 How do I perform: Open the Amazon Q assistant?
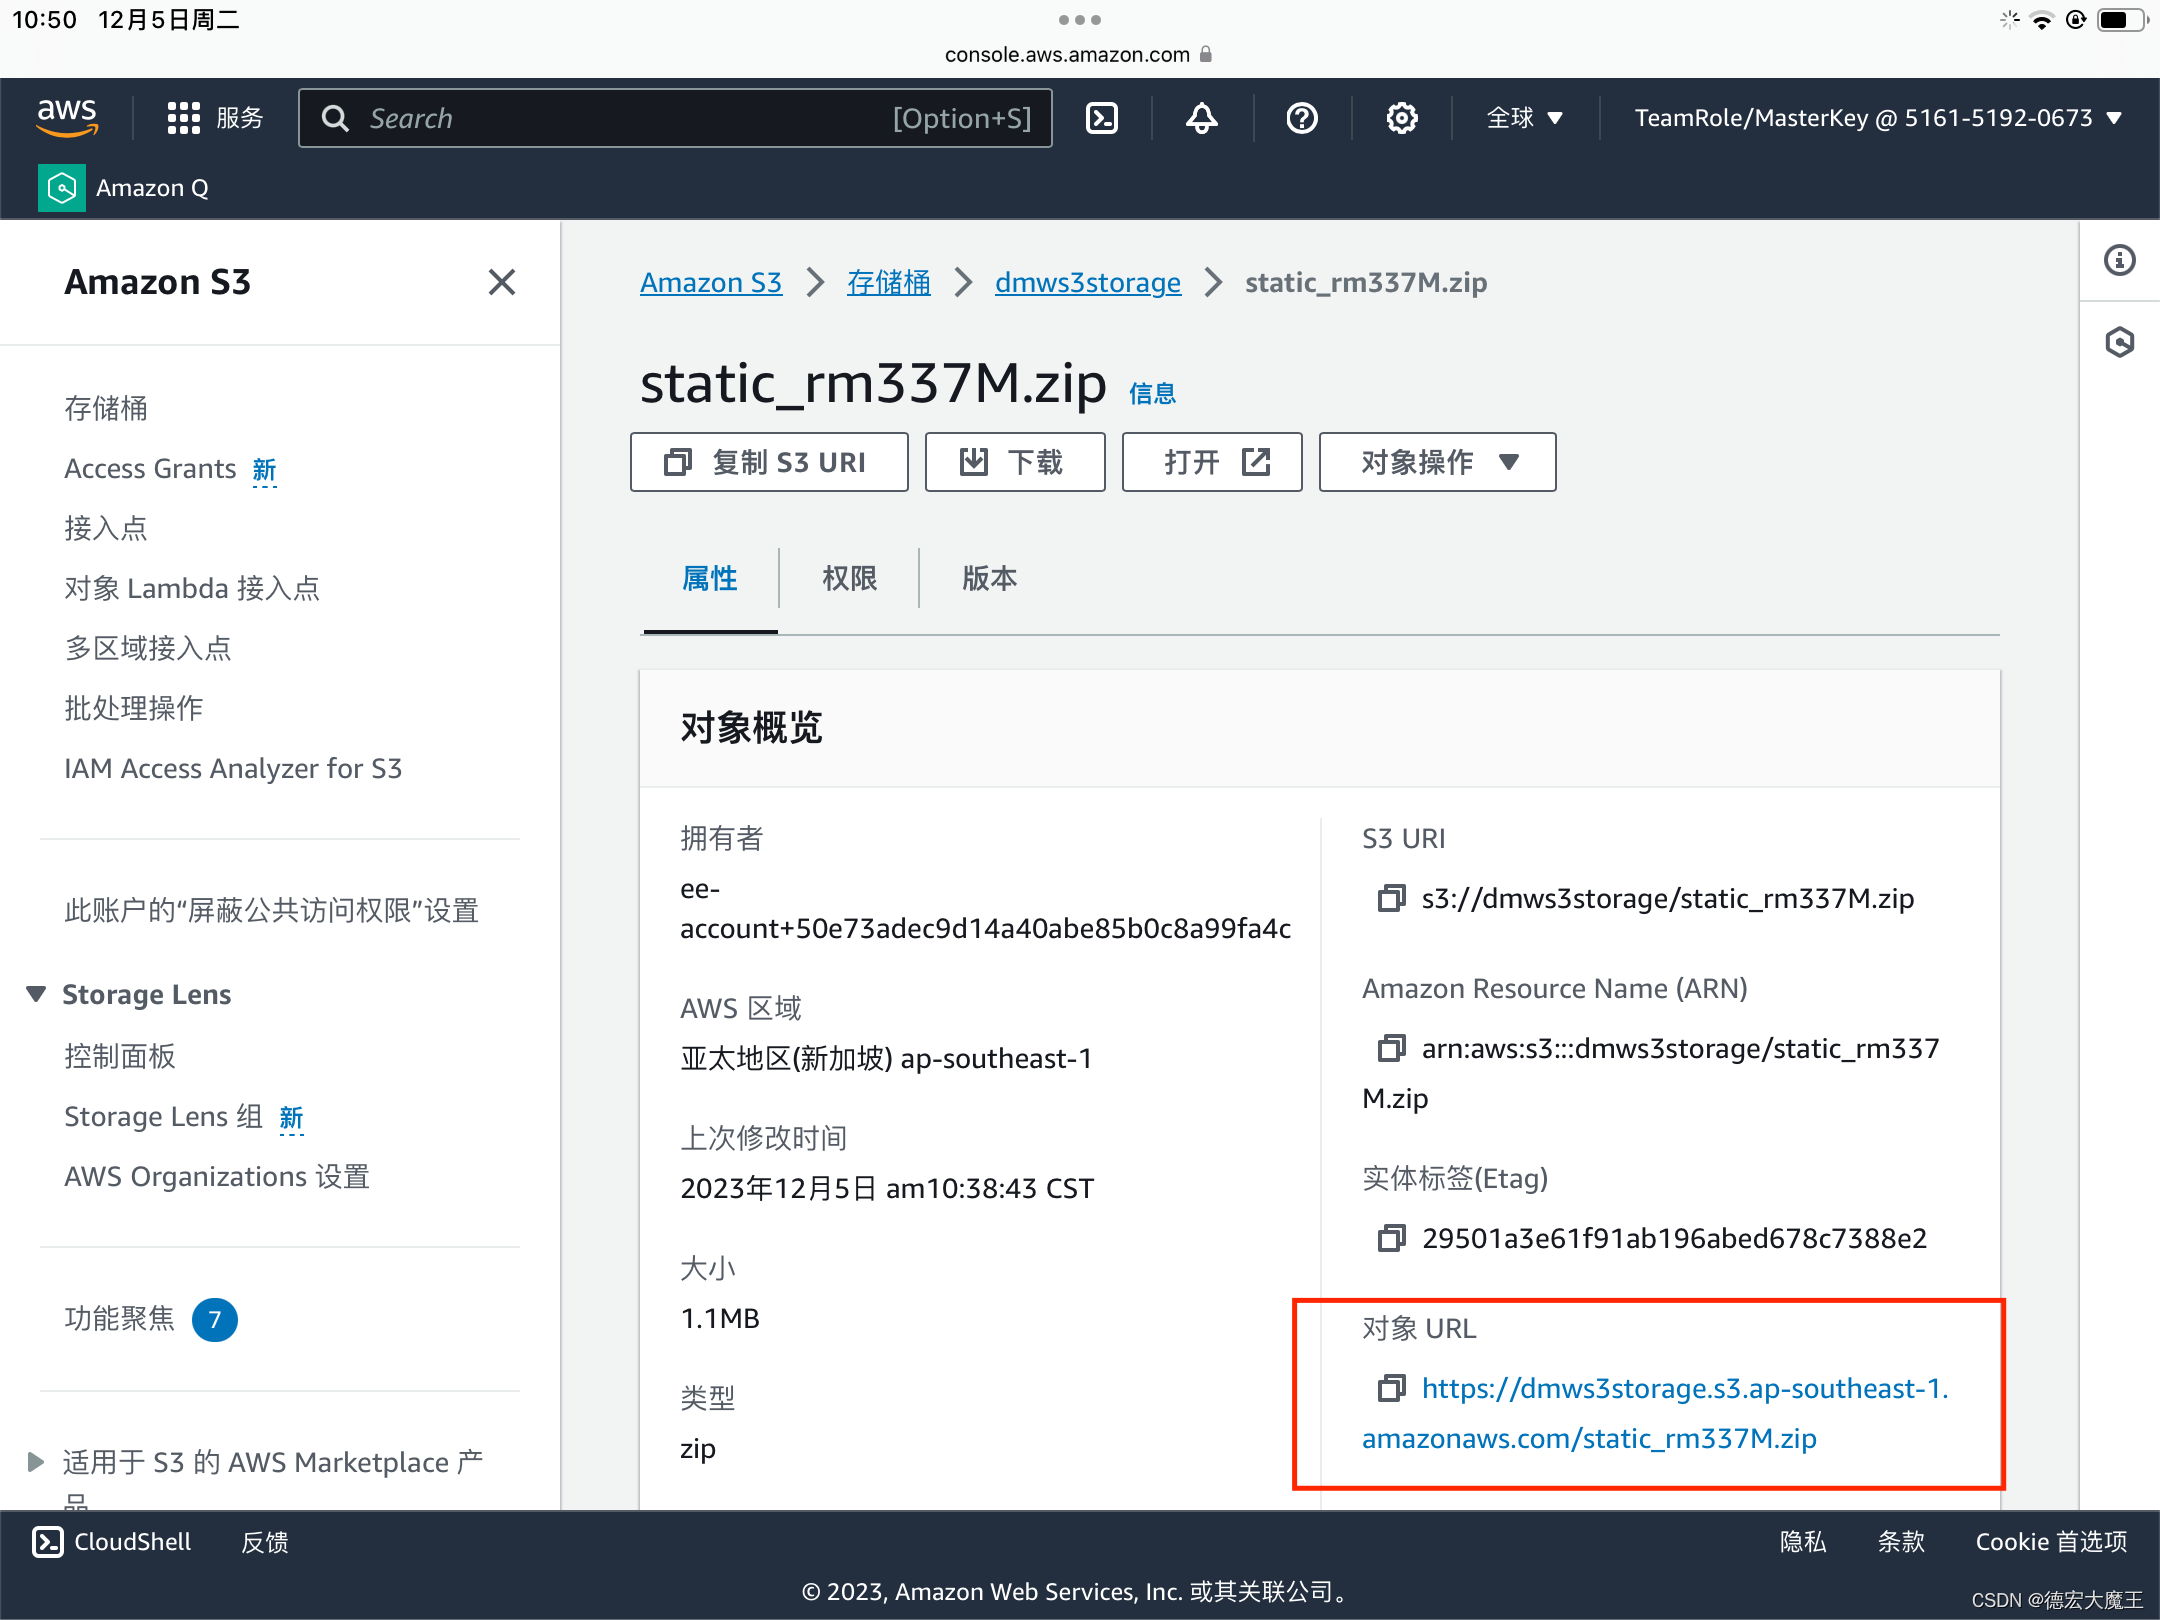[x=124, y=188]
